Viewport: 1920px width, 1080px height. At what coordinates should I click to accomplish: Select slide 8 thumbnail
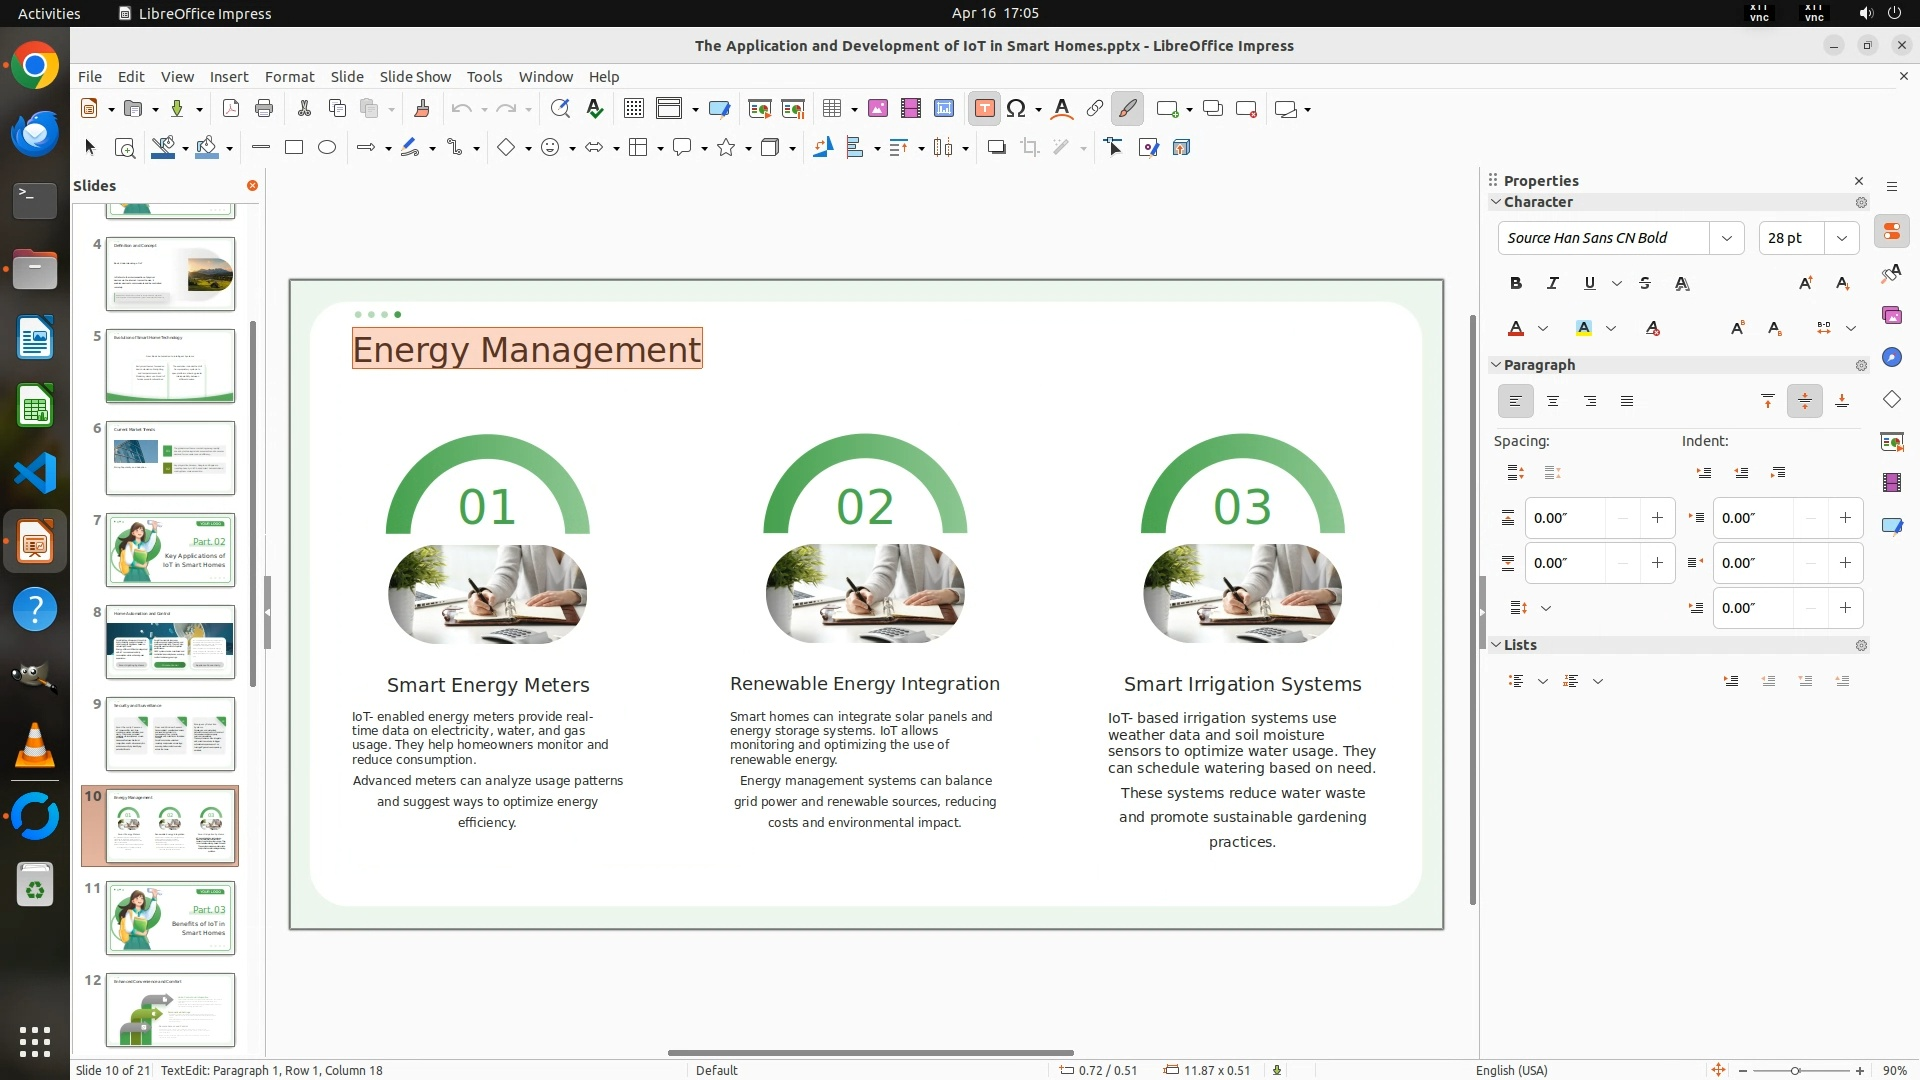(x=170, y=642)
